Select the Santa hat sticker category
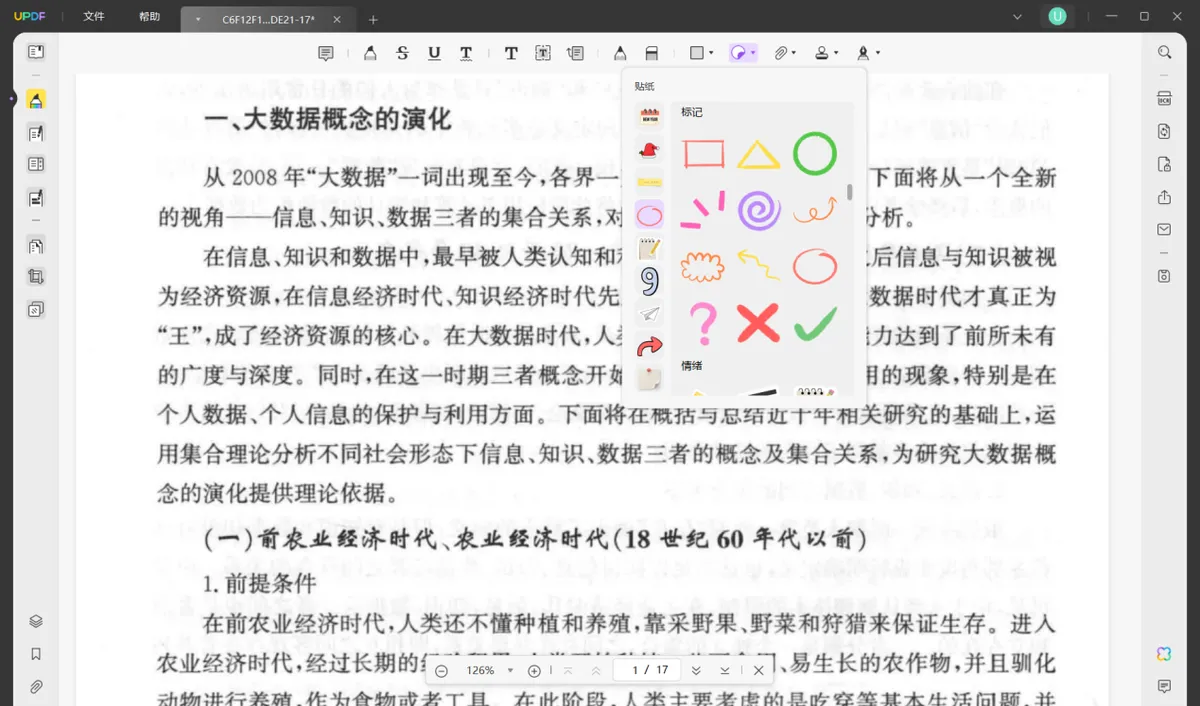The height and width of the screenshot is (706, 1200). (x=649, y=149)
